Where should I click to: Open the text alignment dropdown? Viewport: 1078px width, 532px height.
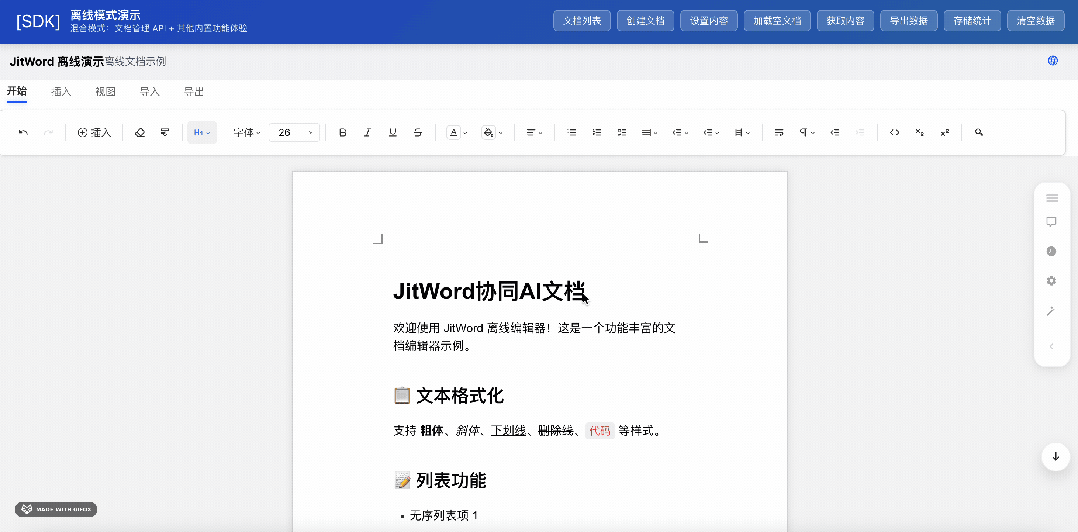click(534, 133)
